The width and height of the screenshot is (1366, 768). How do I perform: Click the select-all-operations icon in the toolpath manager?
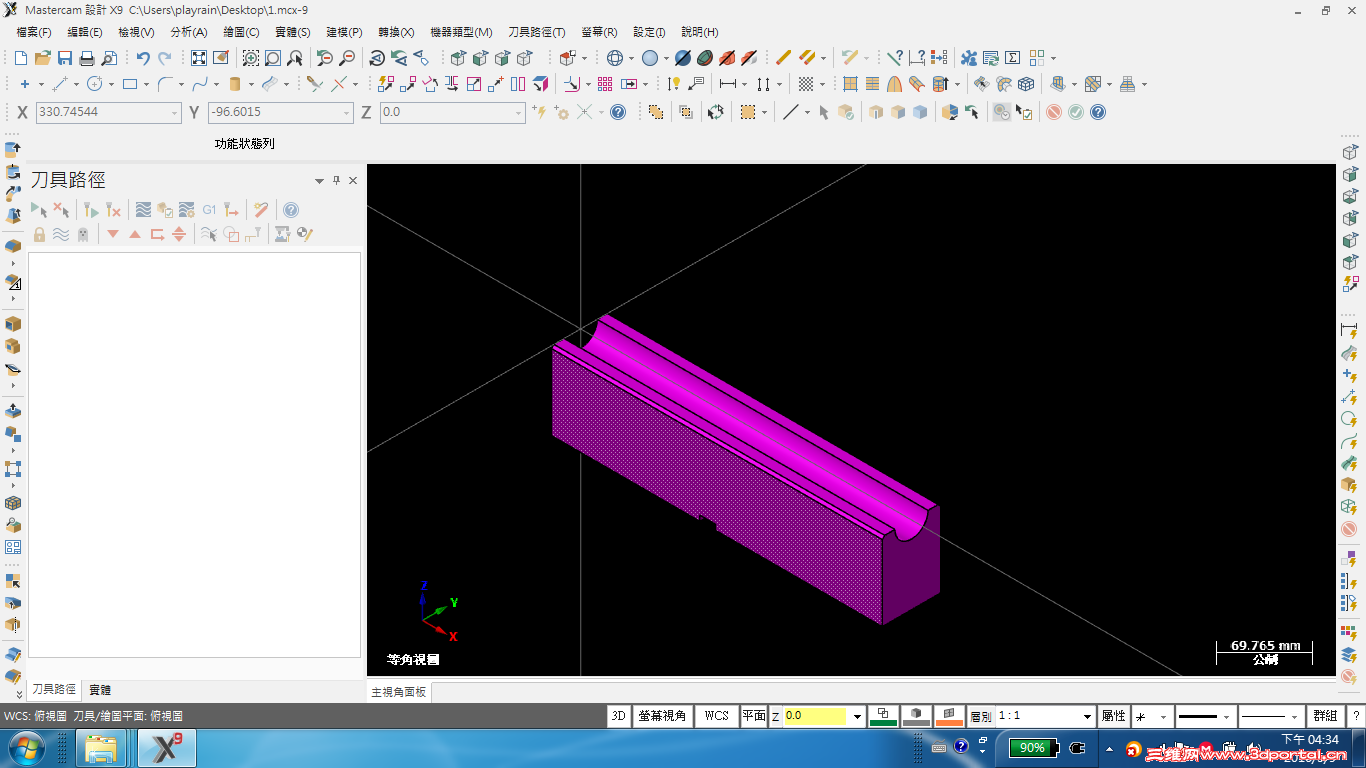tap(39, 210)
